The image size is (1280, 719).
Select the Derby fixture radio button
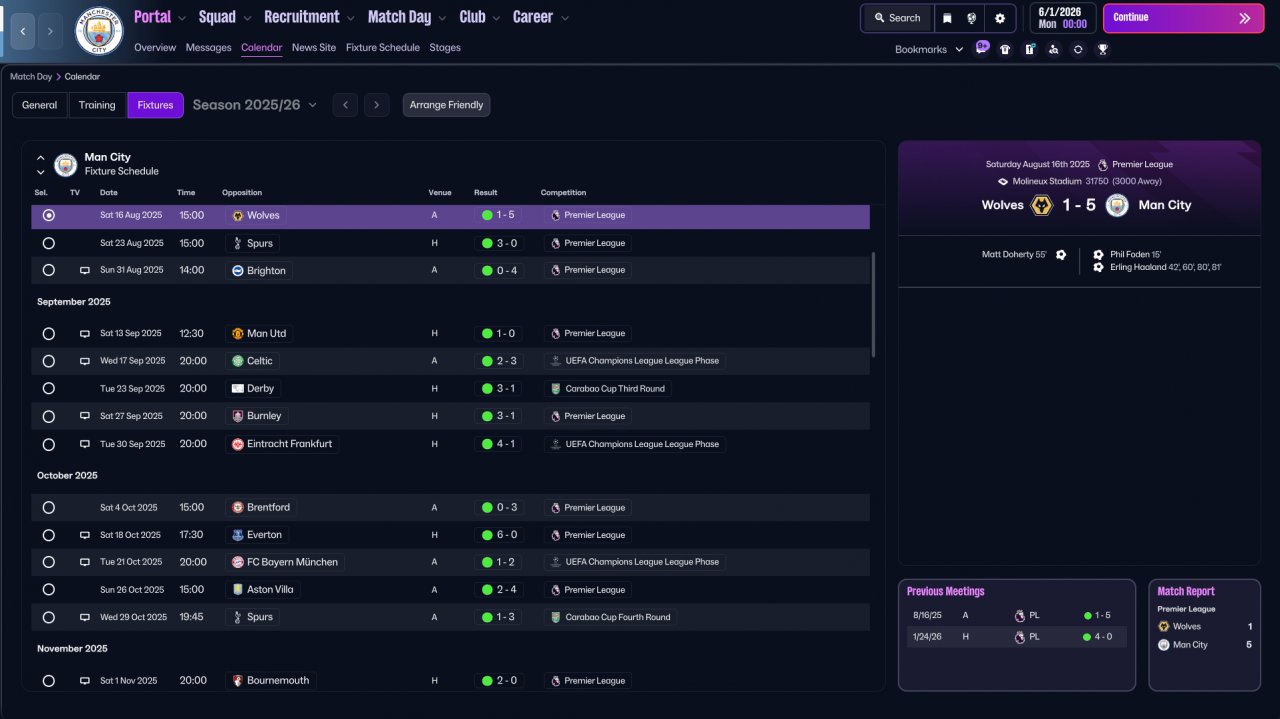pos(49,388)
